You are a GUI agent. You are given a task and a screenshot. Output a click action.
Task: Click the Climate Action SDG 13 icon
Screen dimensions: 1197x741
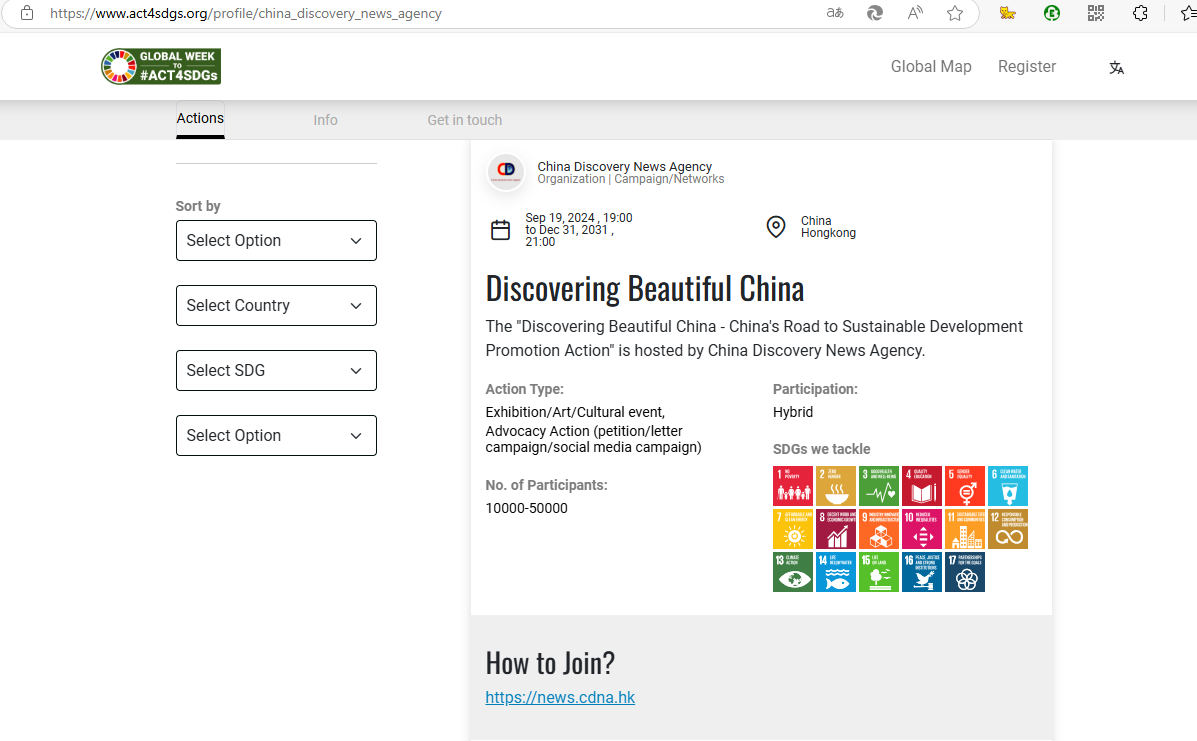pos(792,572)
